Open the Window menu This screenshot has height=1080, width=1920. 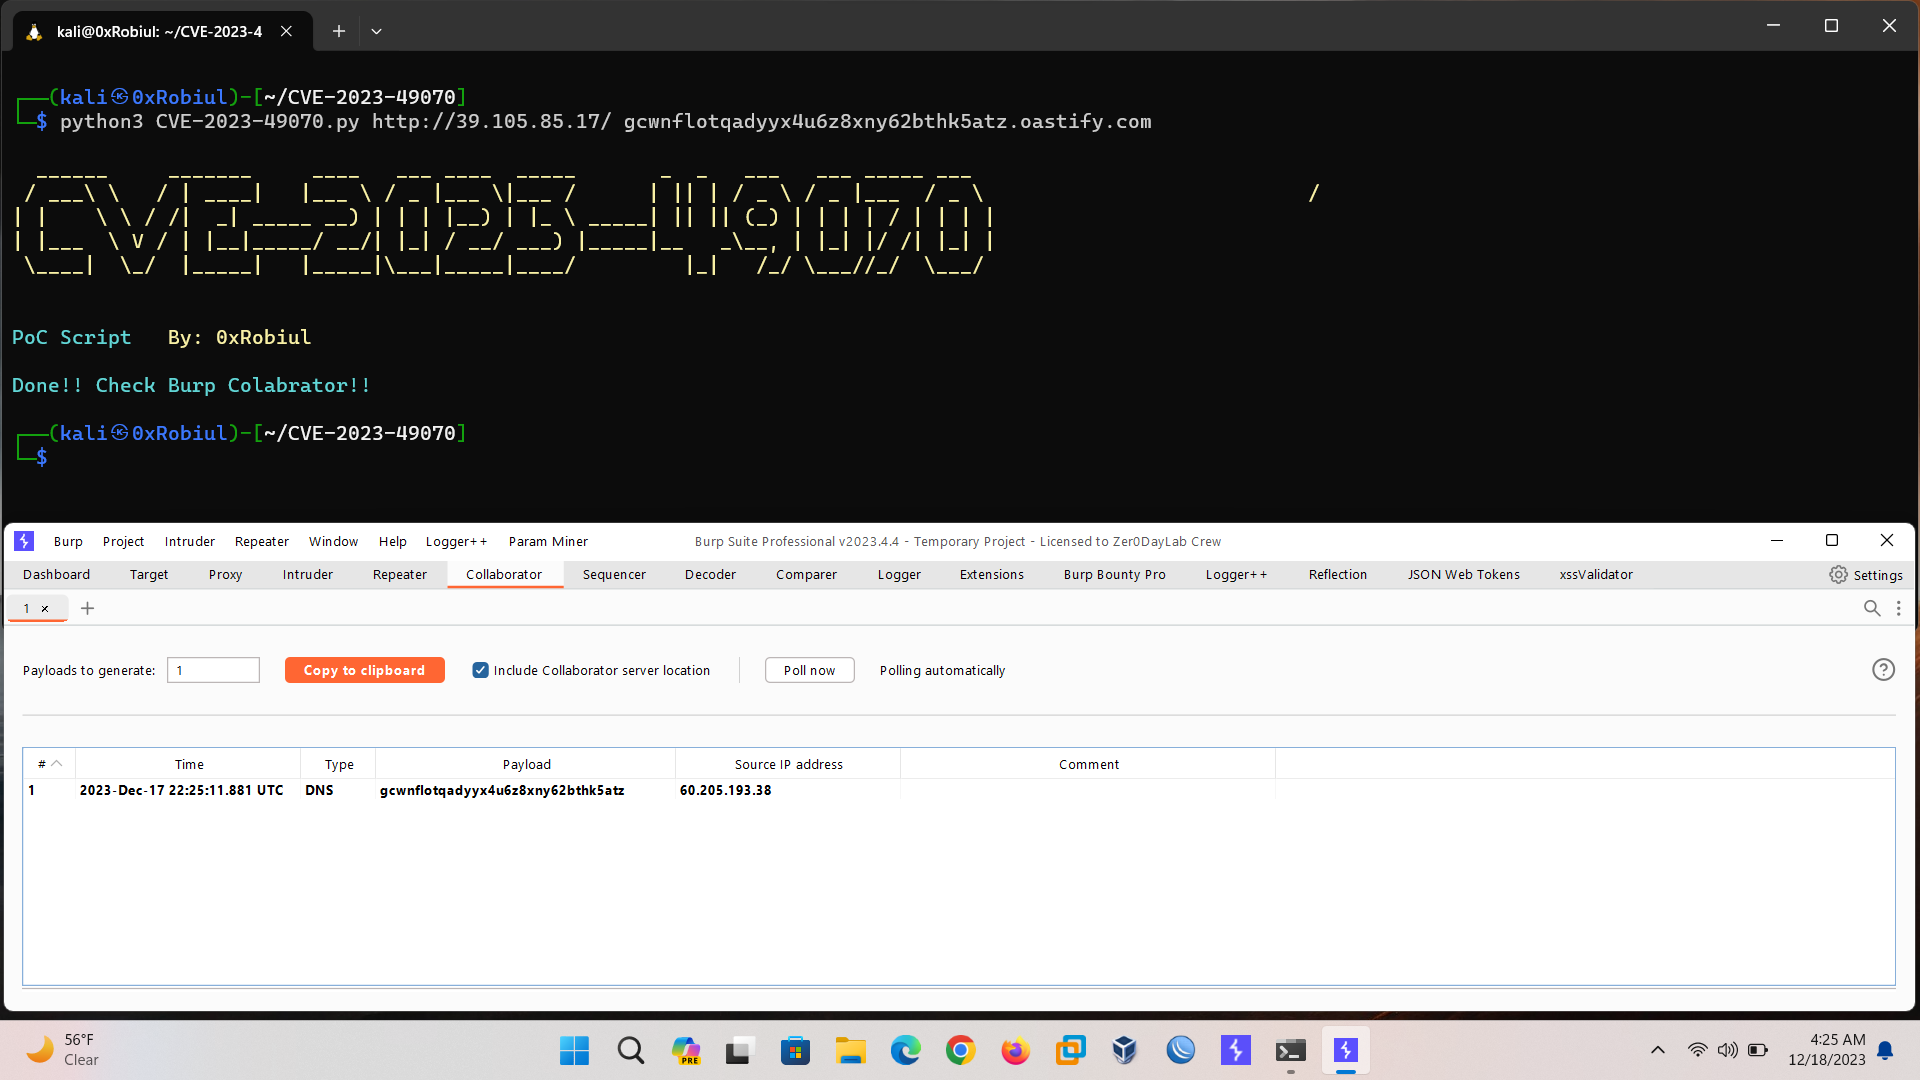(x=333, y=541)
